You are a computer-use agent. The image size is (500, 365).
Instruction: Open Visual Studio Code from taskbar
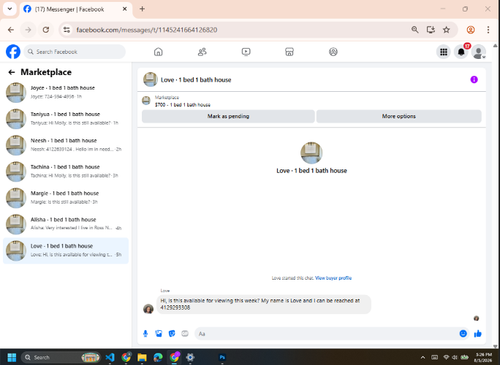110,357
